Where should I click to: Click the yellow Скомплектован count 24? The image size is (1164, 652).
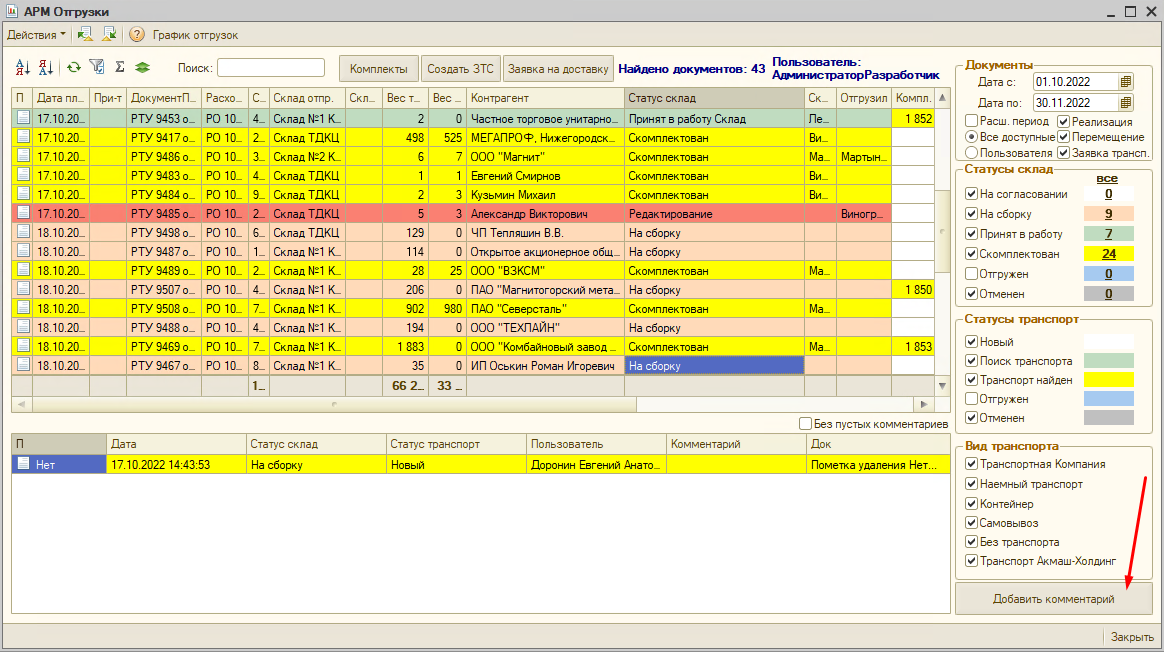(x=1108, y=254)
